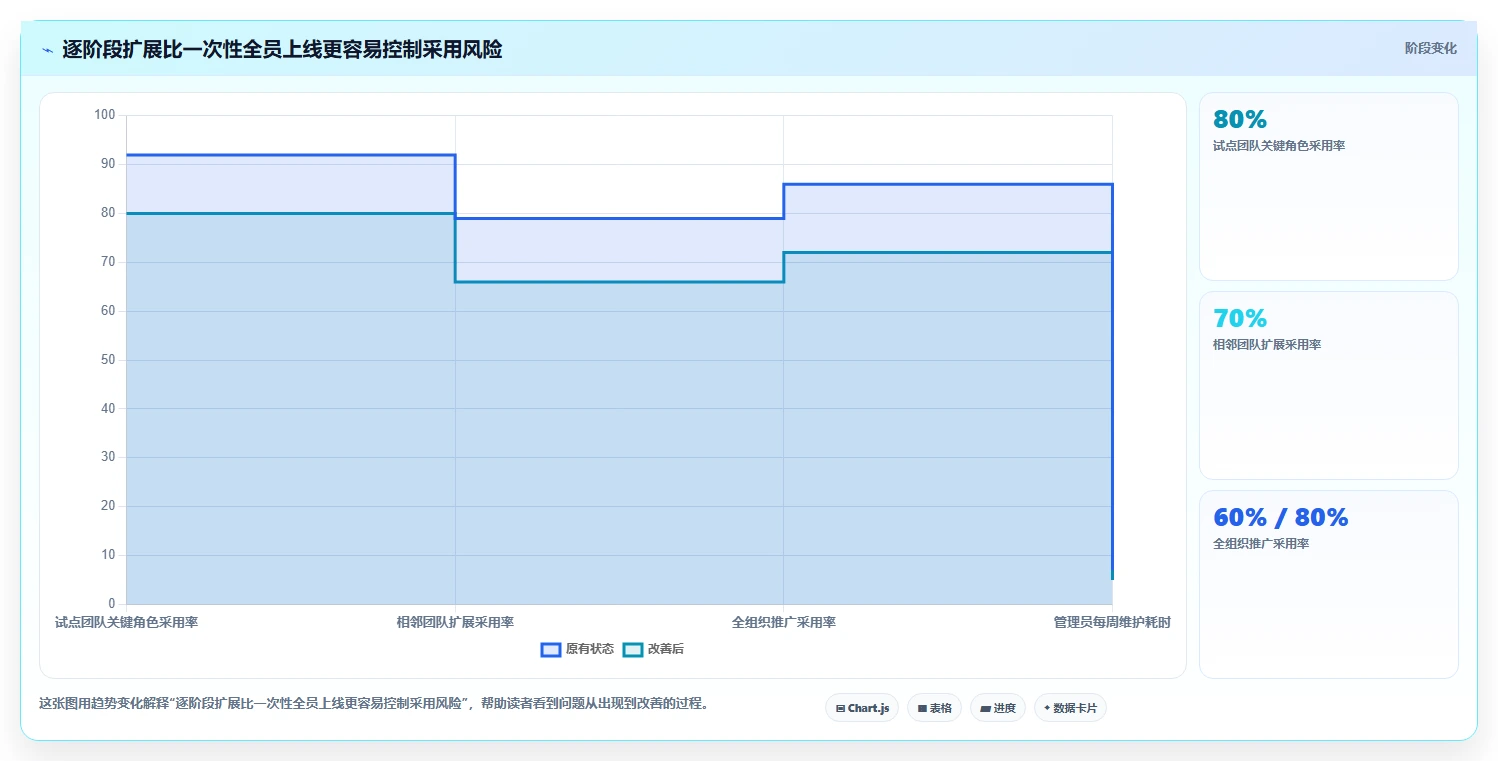Select the 进度 tag
The height and width of the screenshot is (761, 1498).
(998, 708)
